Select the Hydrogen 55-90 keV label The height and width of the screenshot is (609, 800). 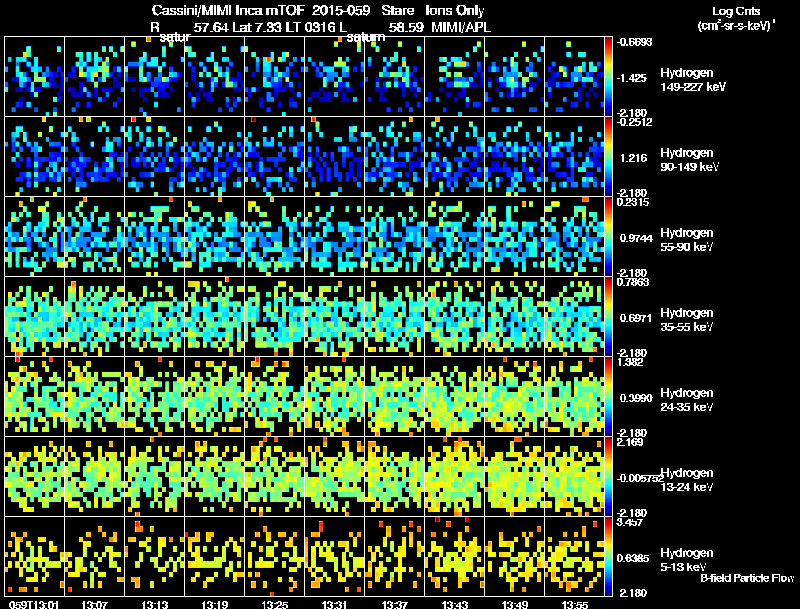click(x=687, y=240)
